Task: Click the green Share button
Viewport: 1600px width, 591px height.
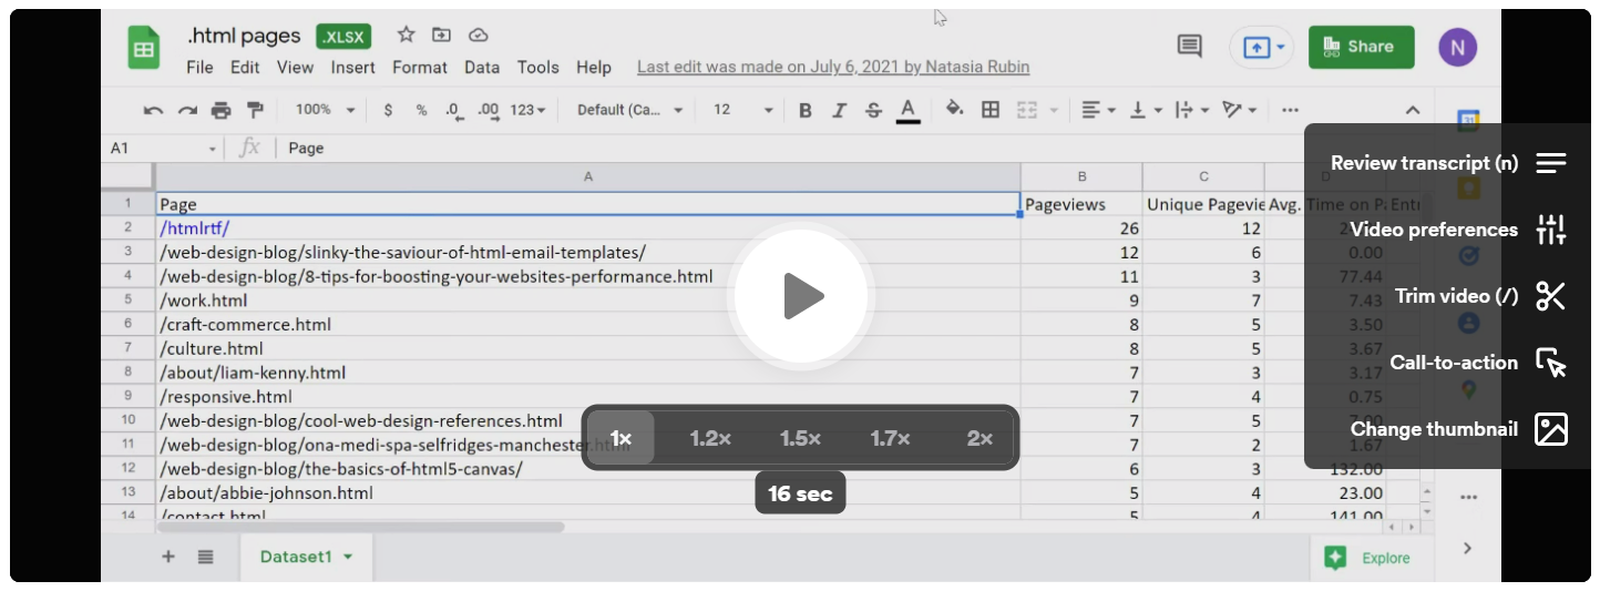Action: (1360, 47)
